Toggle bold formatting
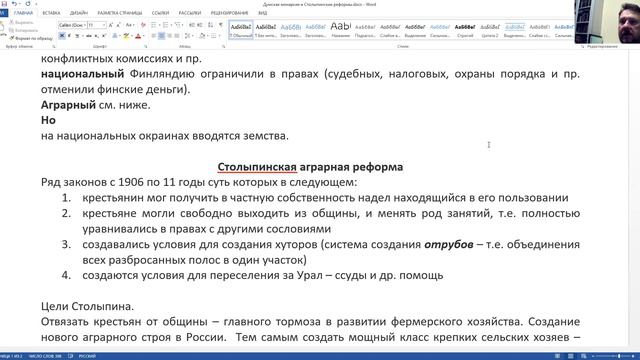This screenshot has height=360, width=640. pyautogui.click(x=62, y=36)
